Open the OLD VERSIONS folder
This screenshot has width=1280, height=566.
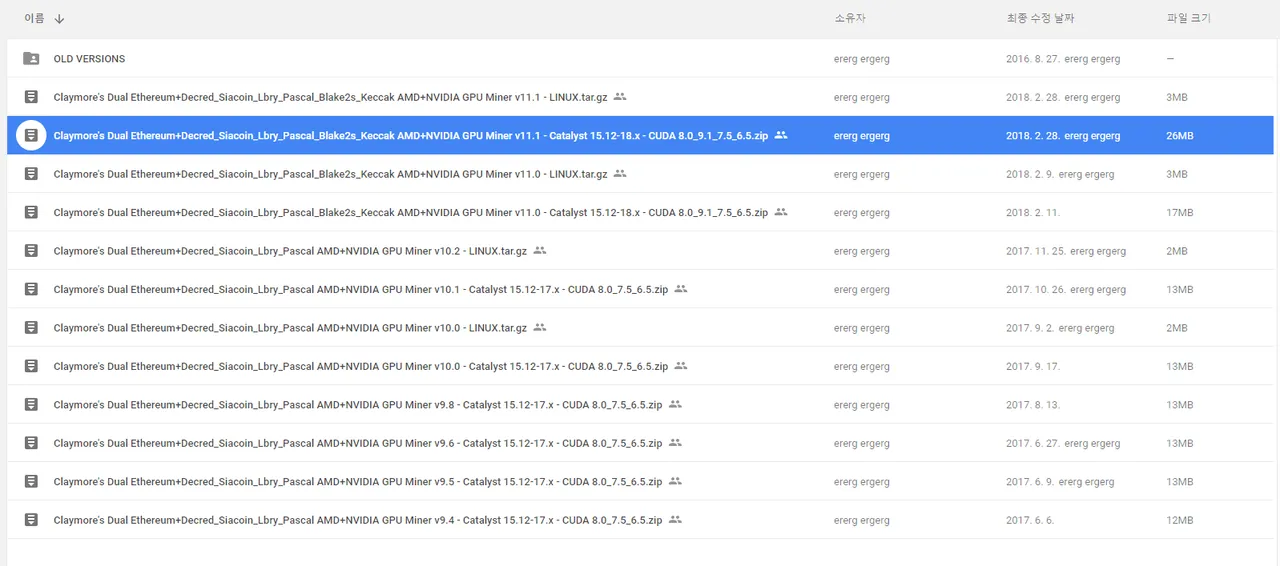point(89,59)
